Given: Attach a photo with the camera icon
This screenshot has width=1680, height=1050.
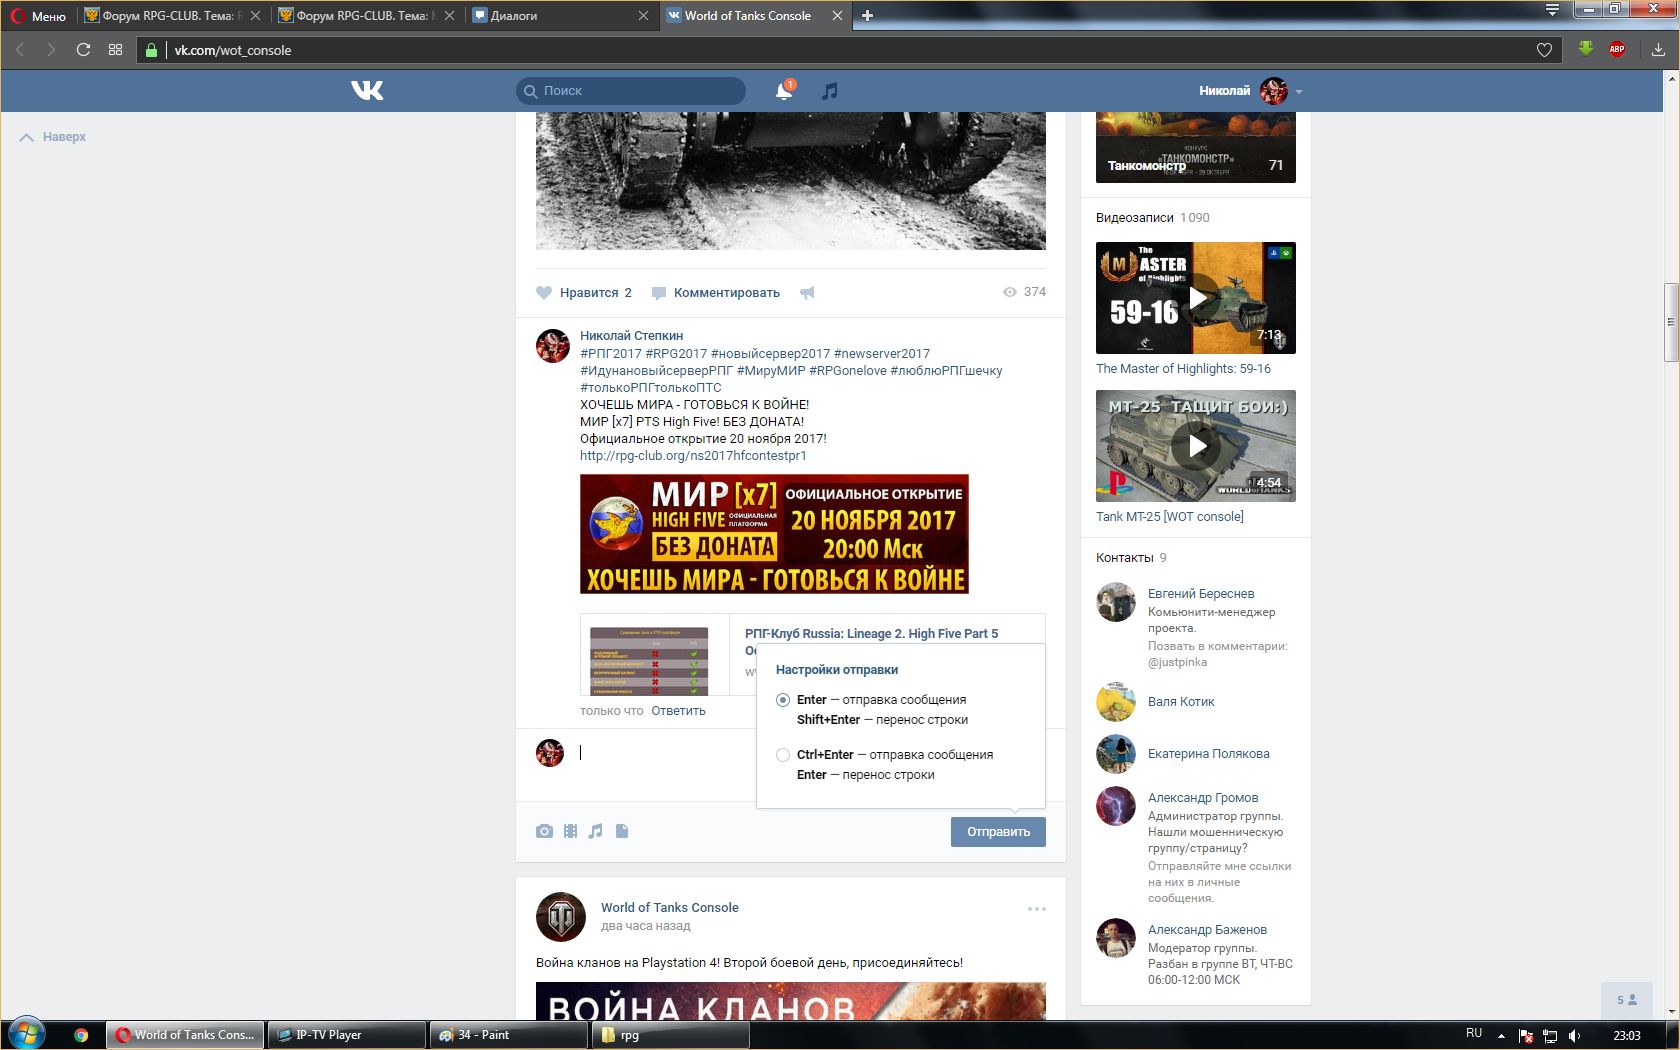Looking at the screenshot, I should tap(544, 831).
